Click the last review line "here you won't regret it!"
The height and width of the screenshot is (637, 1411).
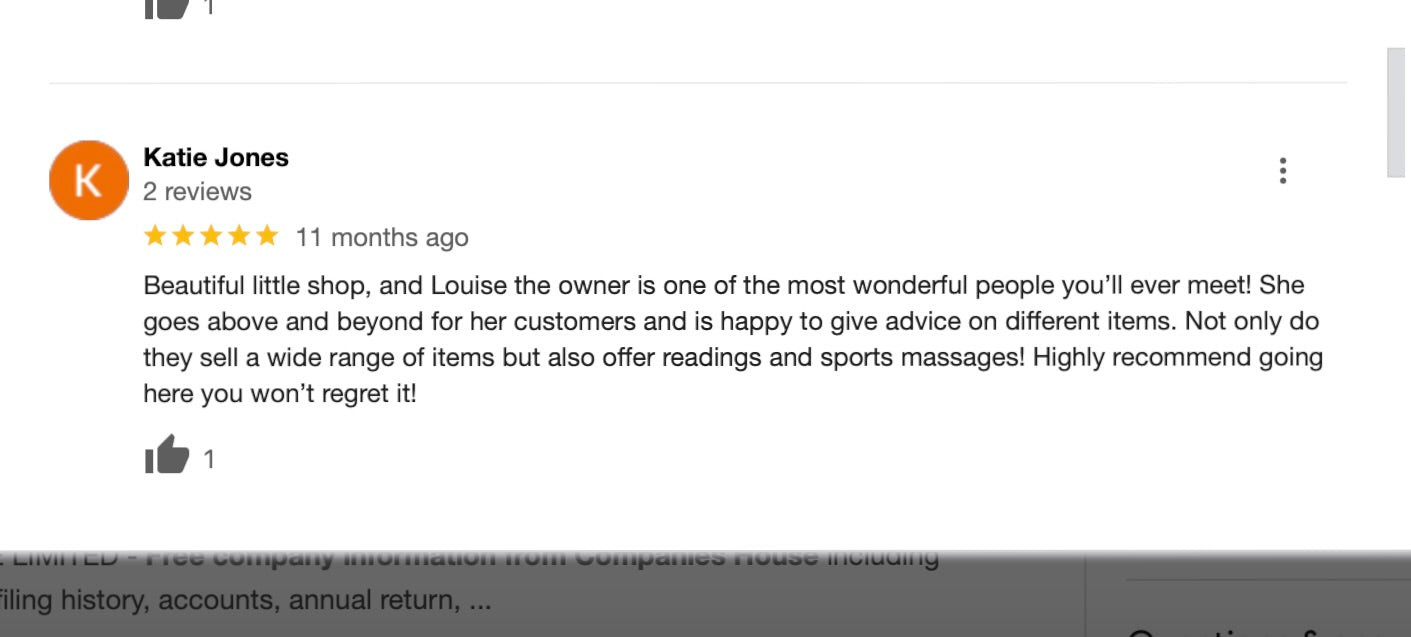[x=280, y=394]
